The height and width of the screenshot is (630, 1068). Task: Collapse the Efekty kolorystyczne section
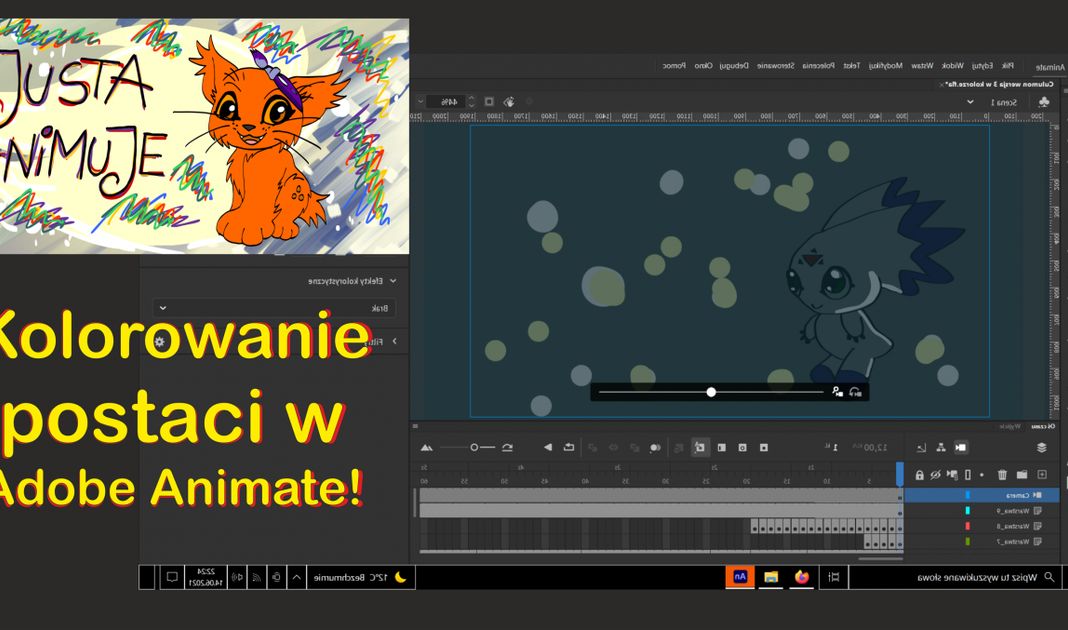coord(393,281)
